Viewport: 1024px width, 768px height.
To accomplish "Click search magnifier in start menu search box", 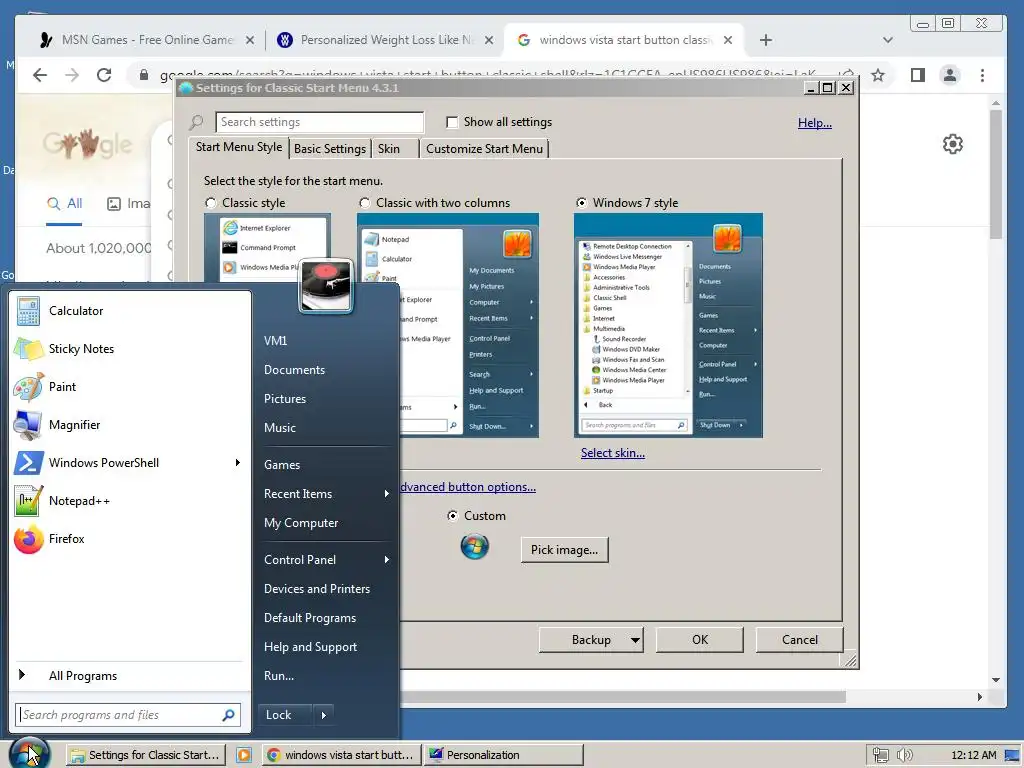I will (x=229, y=715).
